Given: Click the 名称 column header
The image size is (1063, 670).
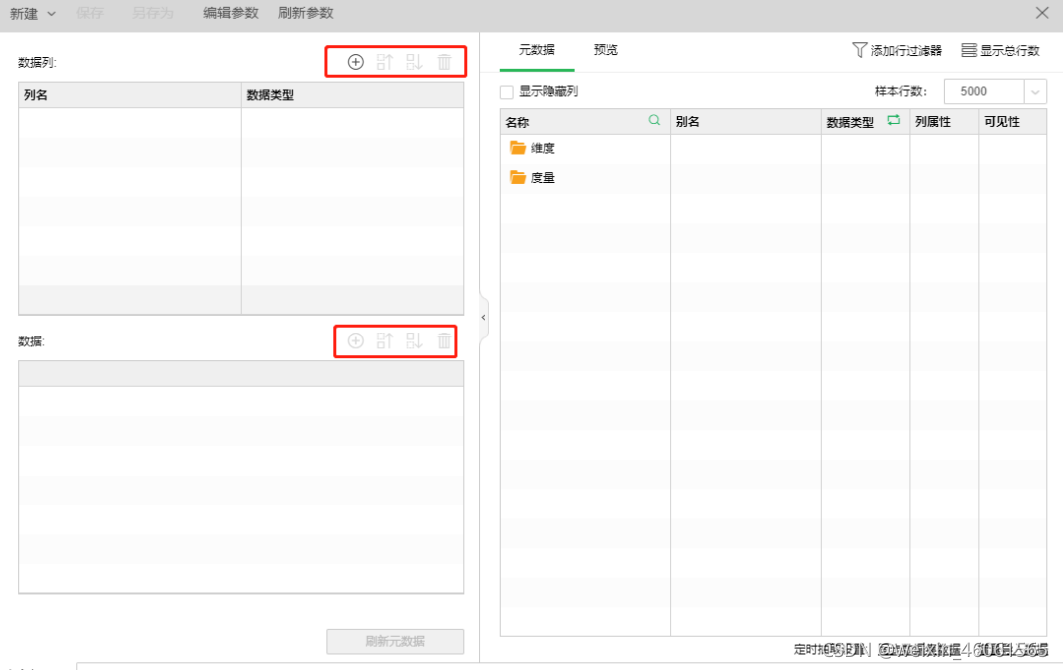Looking at the screenshot, I should (585, 122).
